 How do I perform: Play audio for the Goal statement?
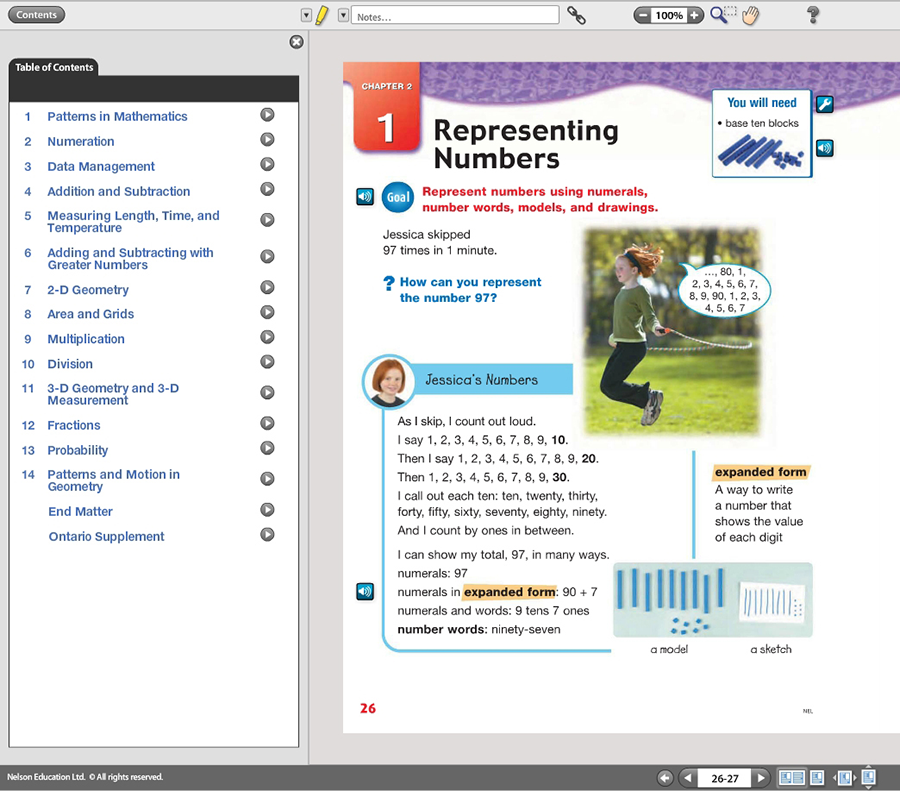coord(365,197)
